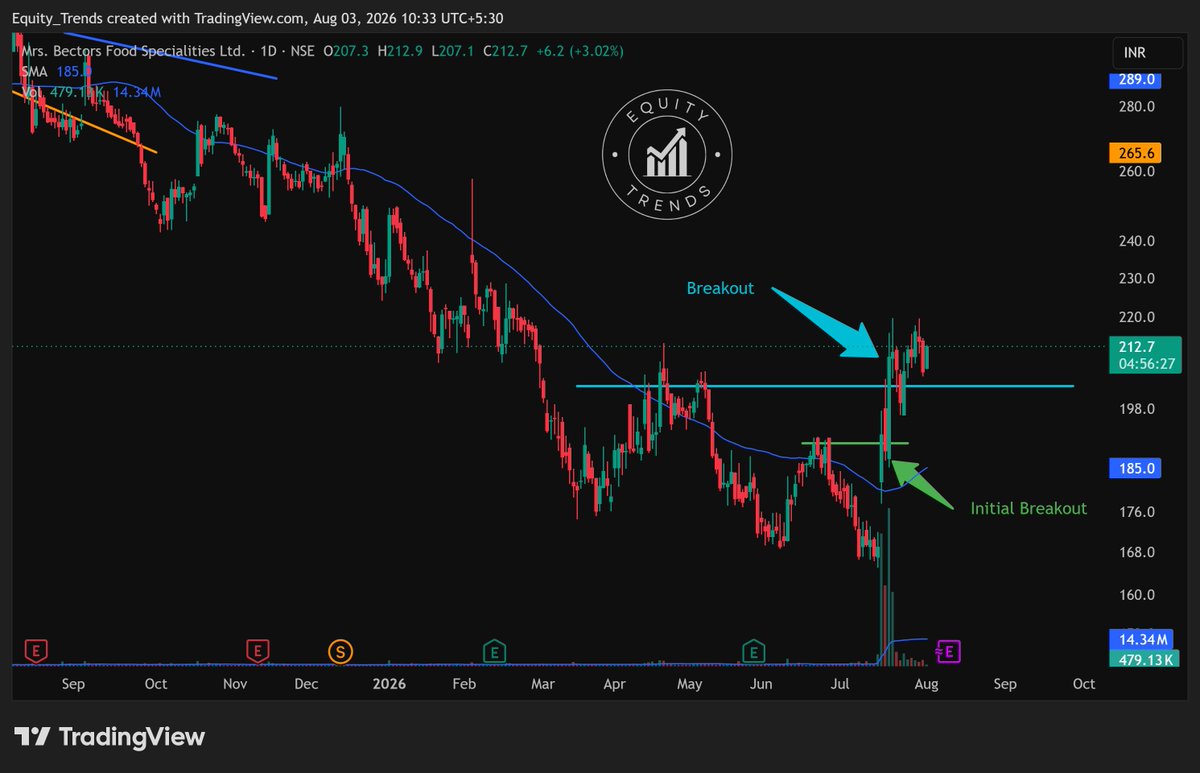This screenshot has height=773, width=1200.
Task: Click the Jun label on time axis
Action: tap(763, 684)
